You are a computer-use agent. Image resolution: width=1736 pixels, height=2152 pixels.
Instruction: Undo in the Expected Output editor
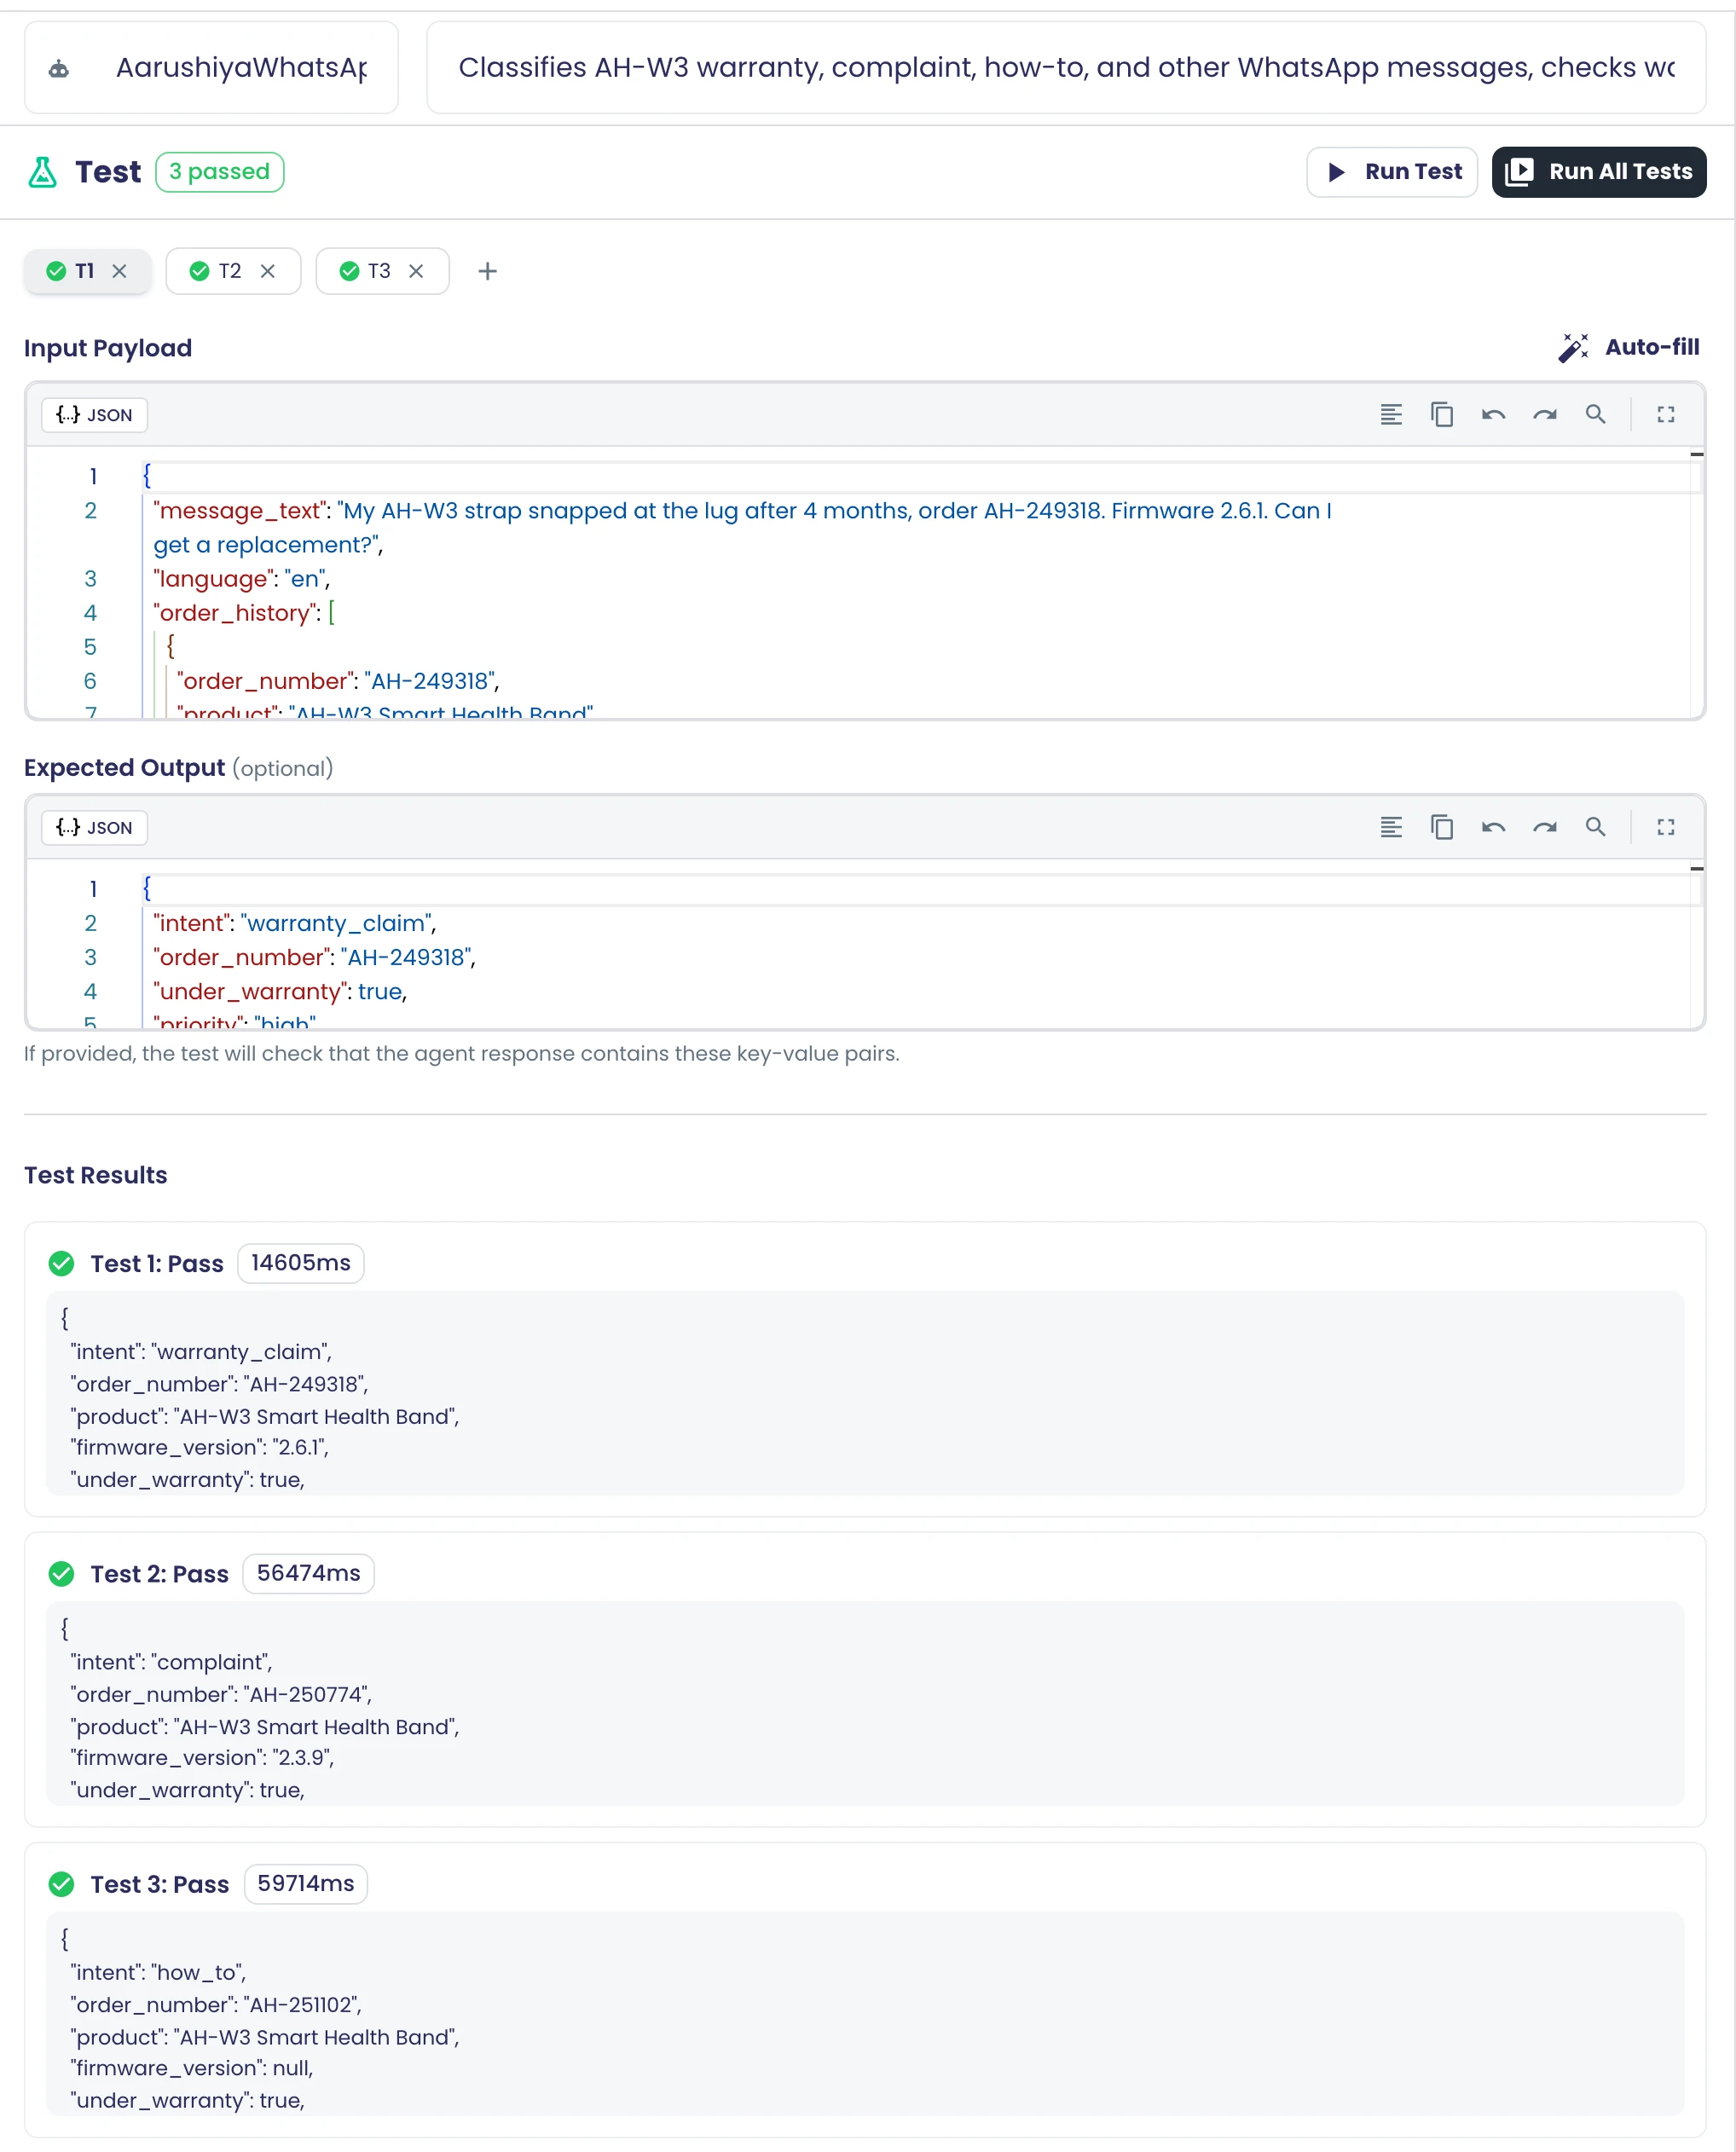click(1493, 827)
